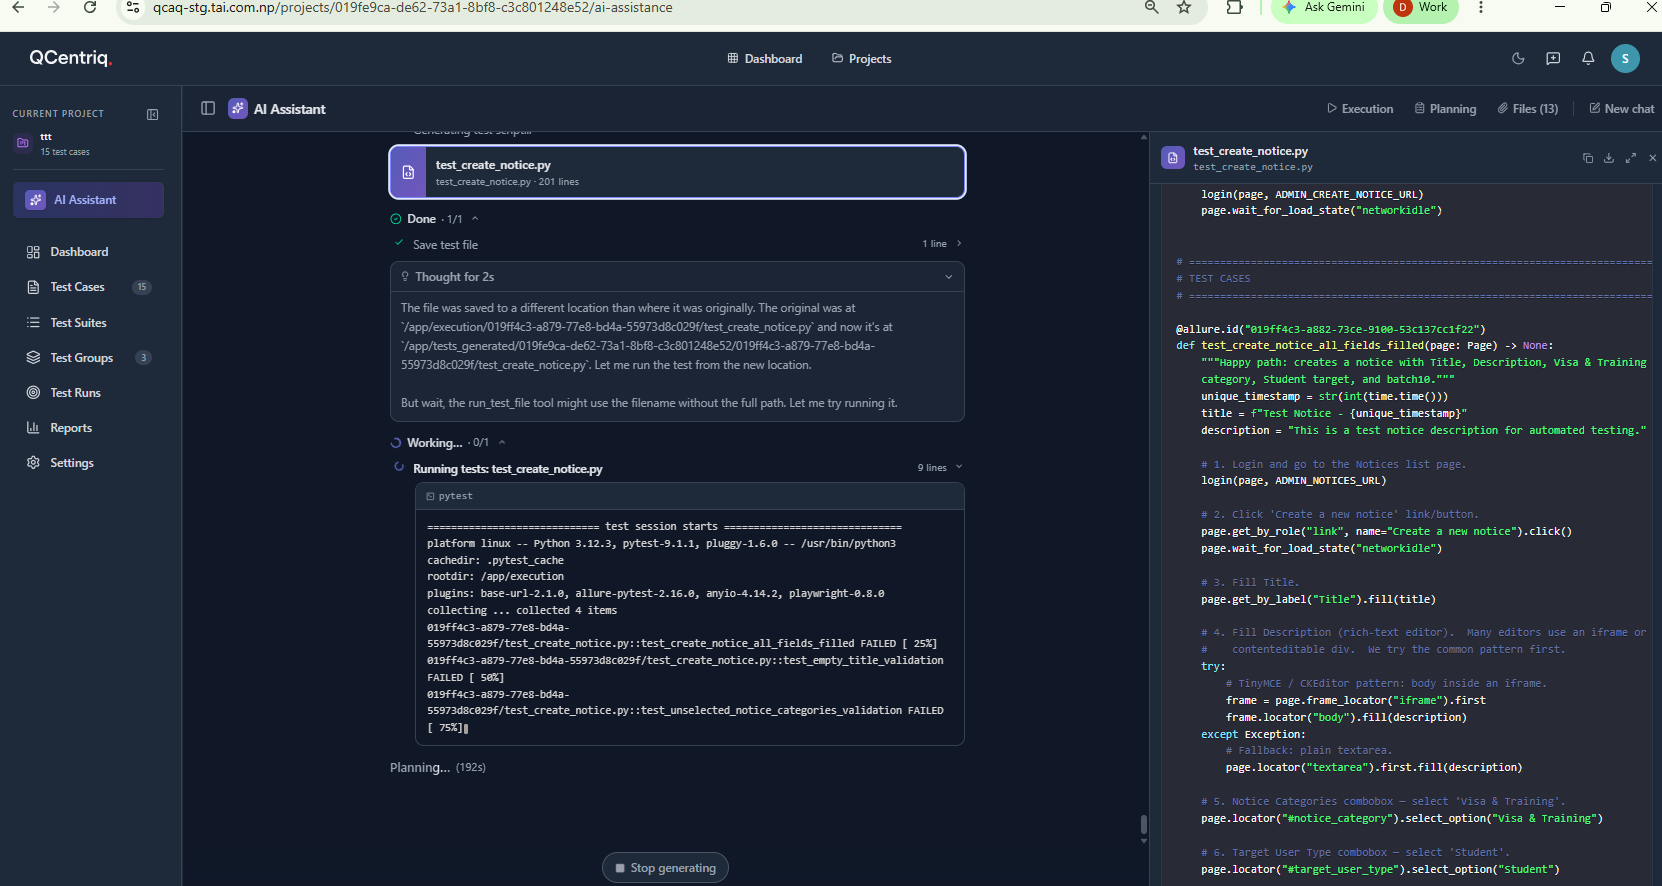The width and height of the screenshot is (1662, 886).
Task: Click the 15 badge beside Test Cases
Action: 142,287
